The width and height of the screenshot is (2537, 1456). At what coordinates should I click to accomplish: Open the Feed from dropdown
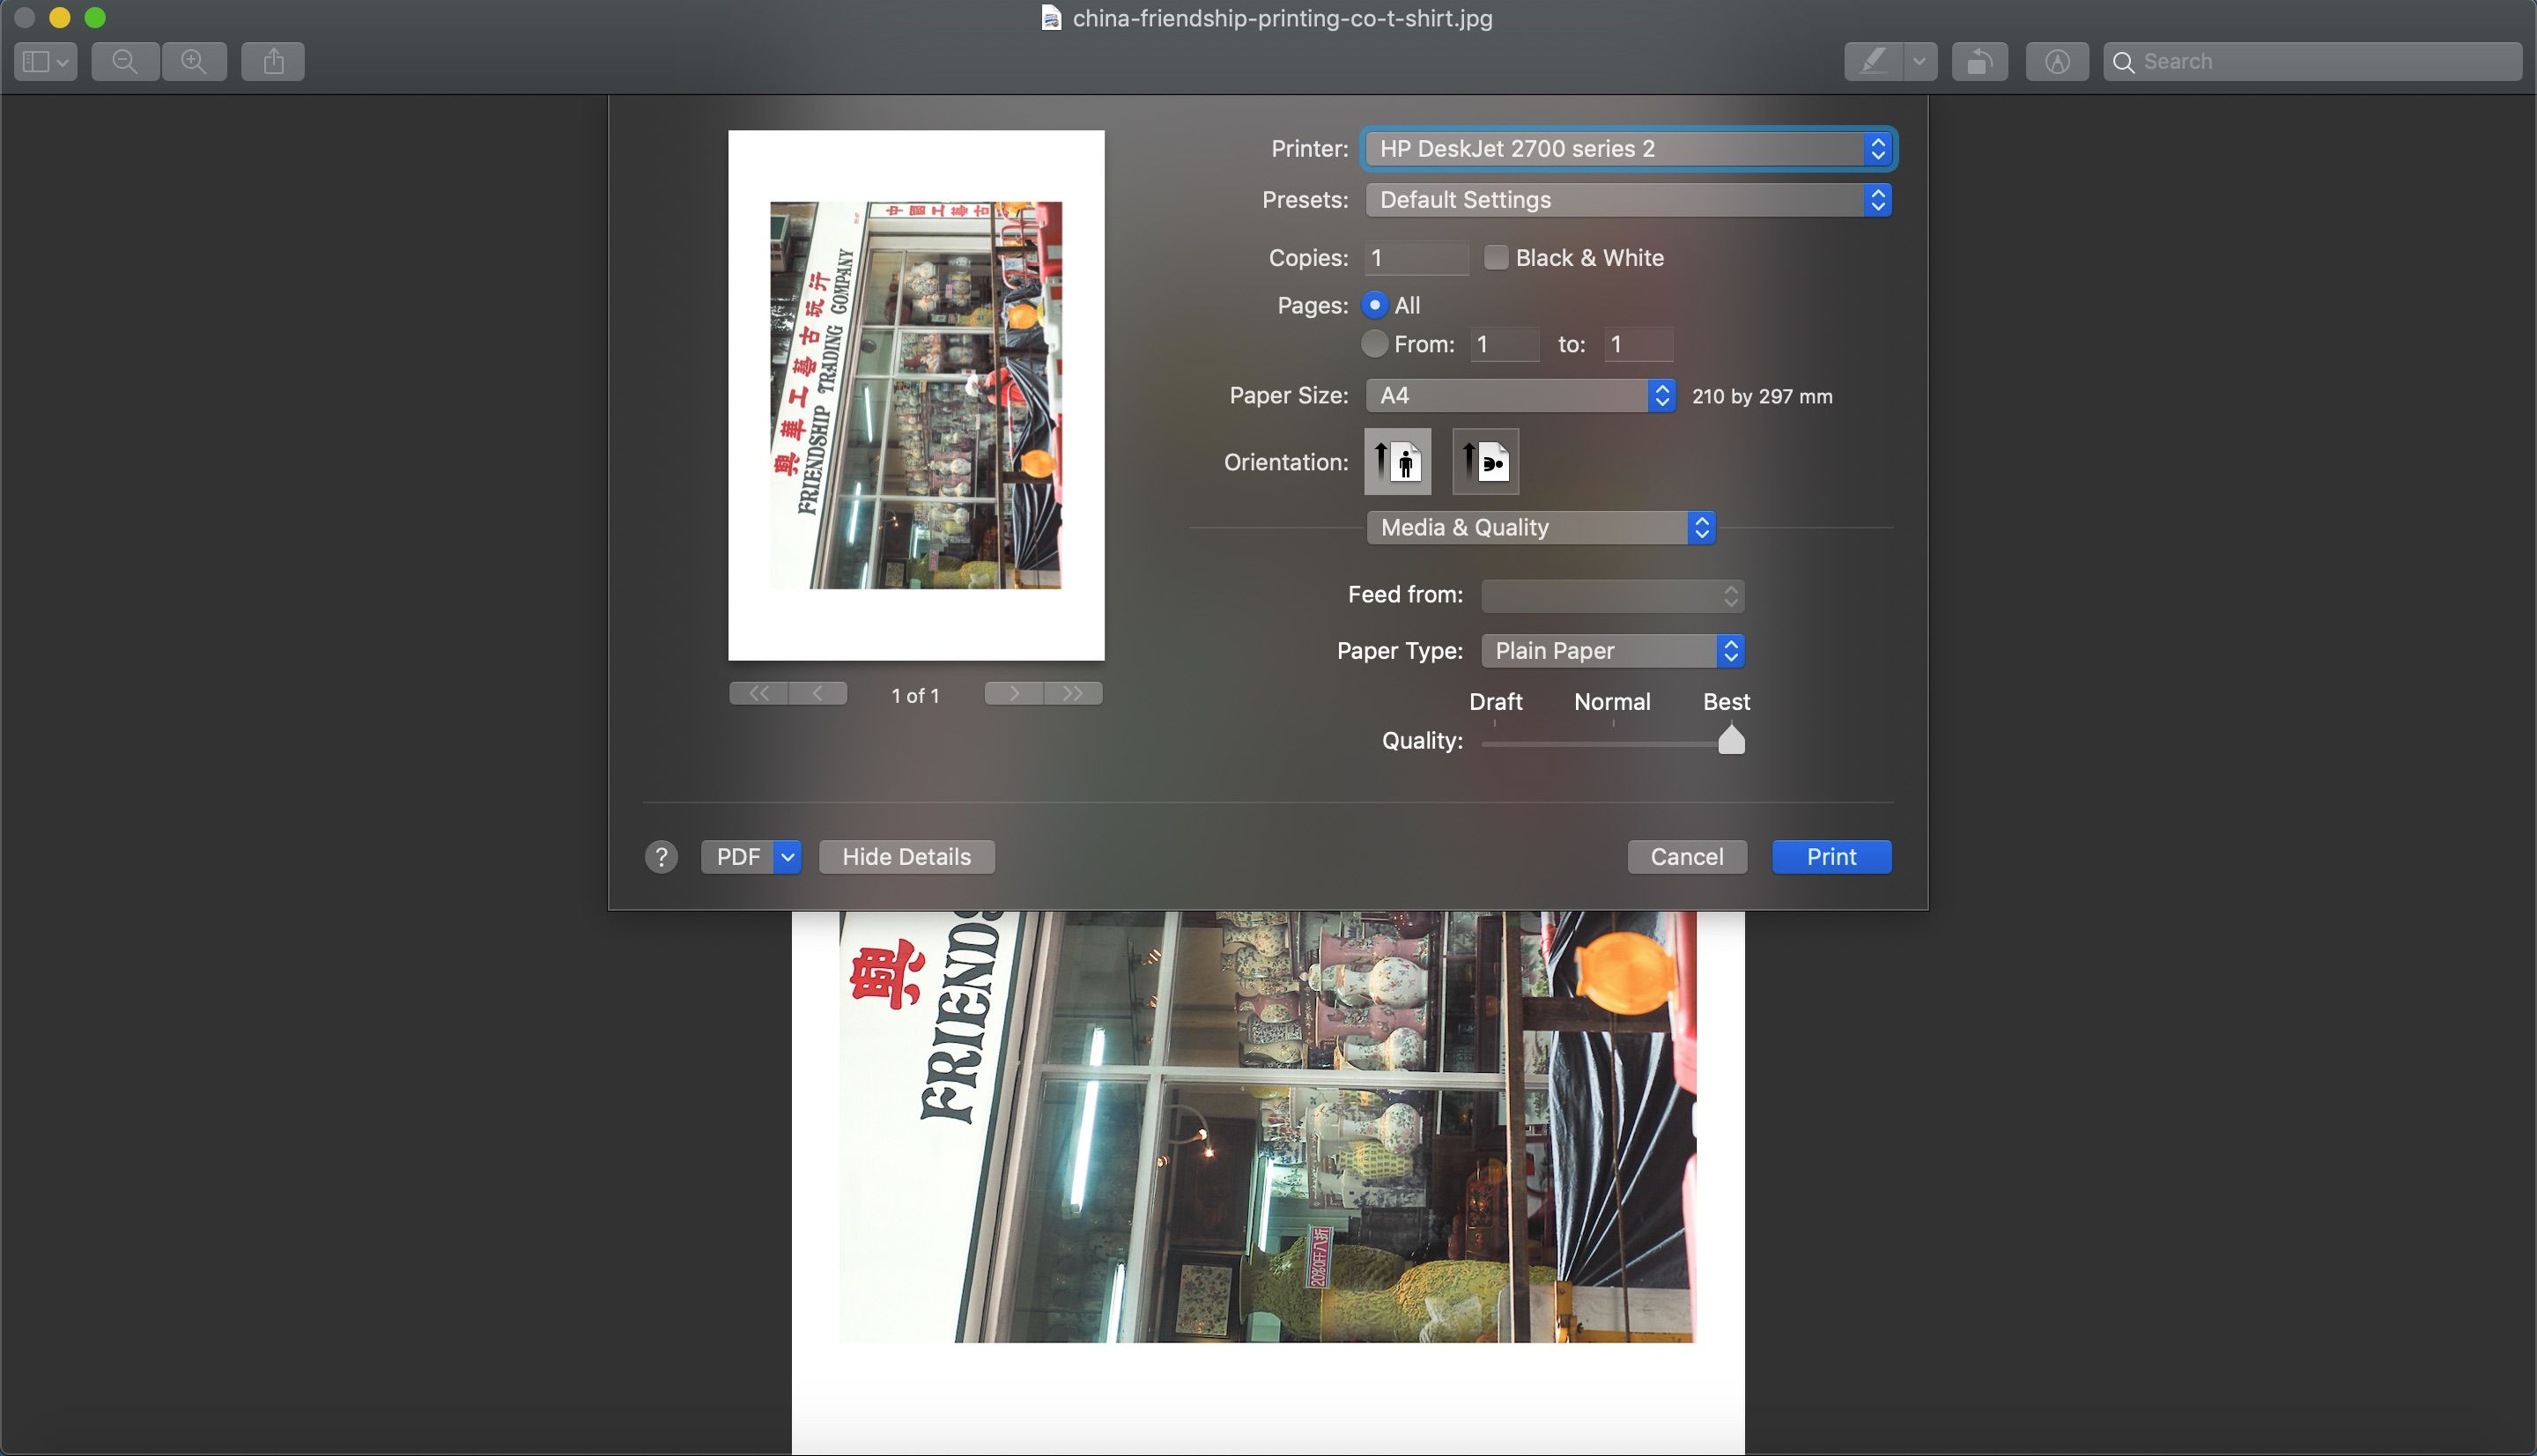(x=1613, y=596)
